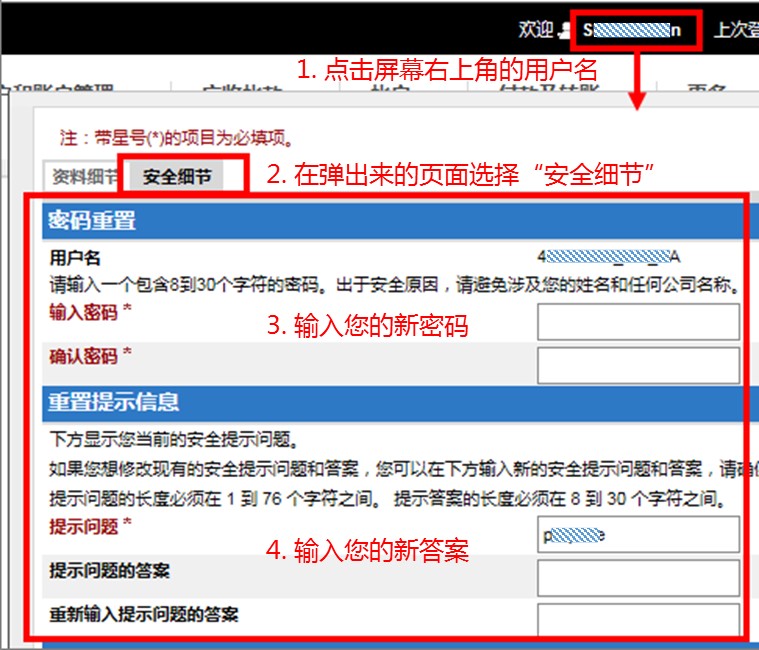The image size is (759, 650).
Task: Click the 用户名 value in the form
Action: click(608, 256)
